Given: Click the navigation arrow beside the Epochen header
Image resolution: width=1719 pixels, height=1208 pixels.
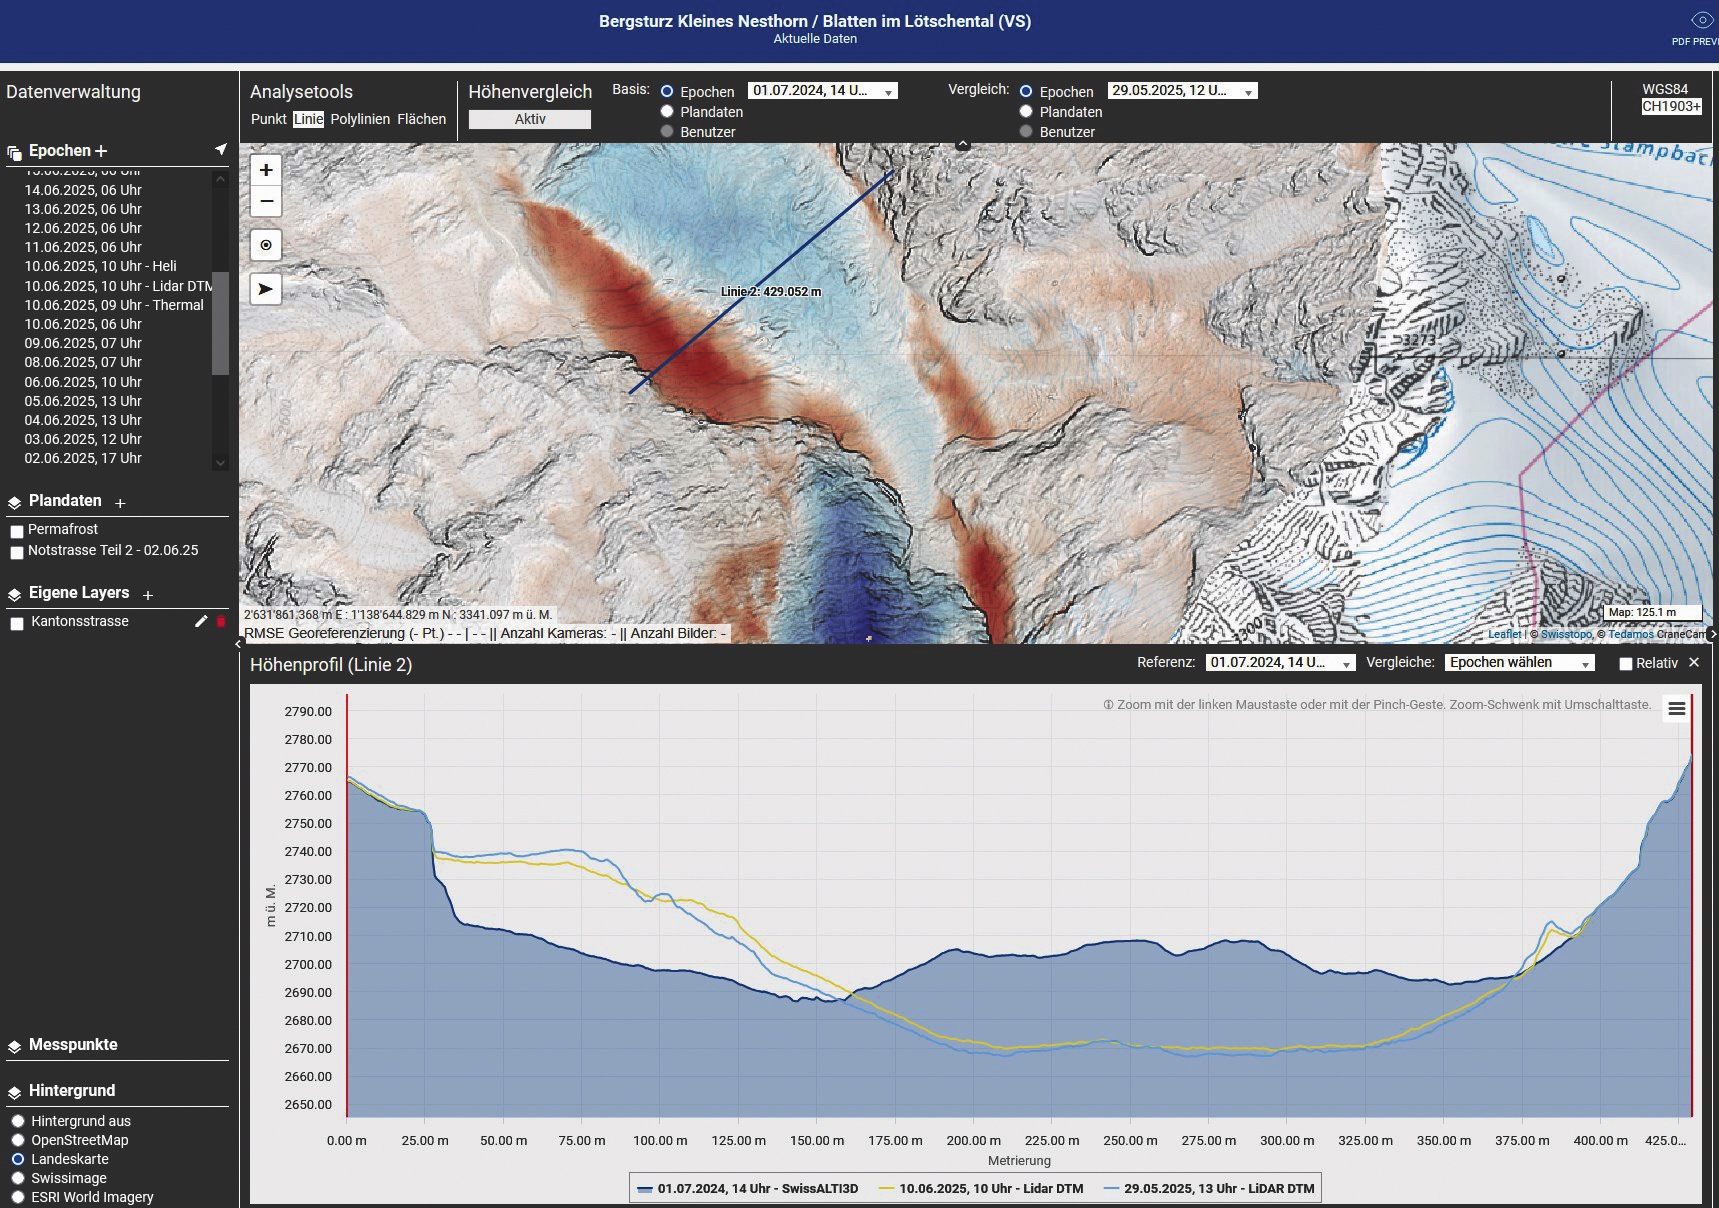Looking at the screenshot, I should pyautogui.click(x=219, y=148).
